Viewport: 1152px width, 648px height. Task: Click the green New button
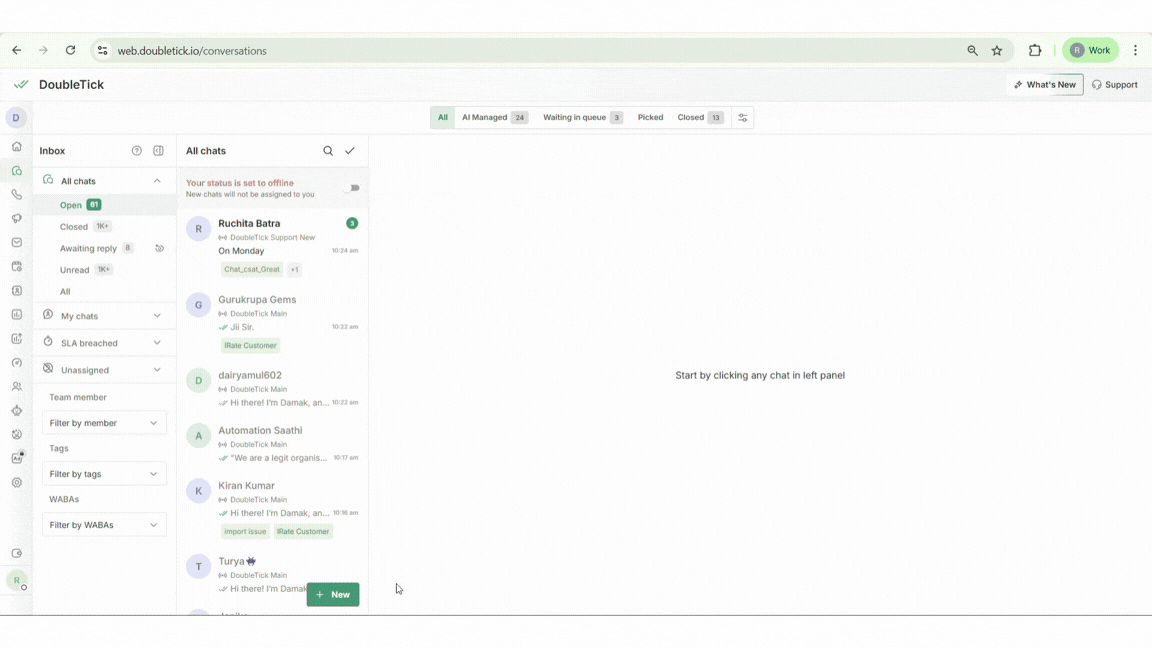333,595
